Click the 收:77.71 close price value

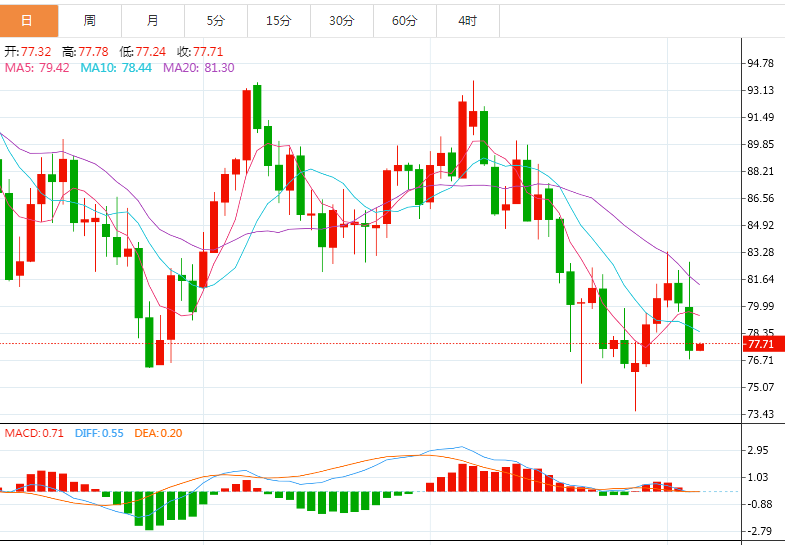click(x=200, y=52)
